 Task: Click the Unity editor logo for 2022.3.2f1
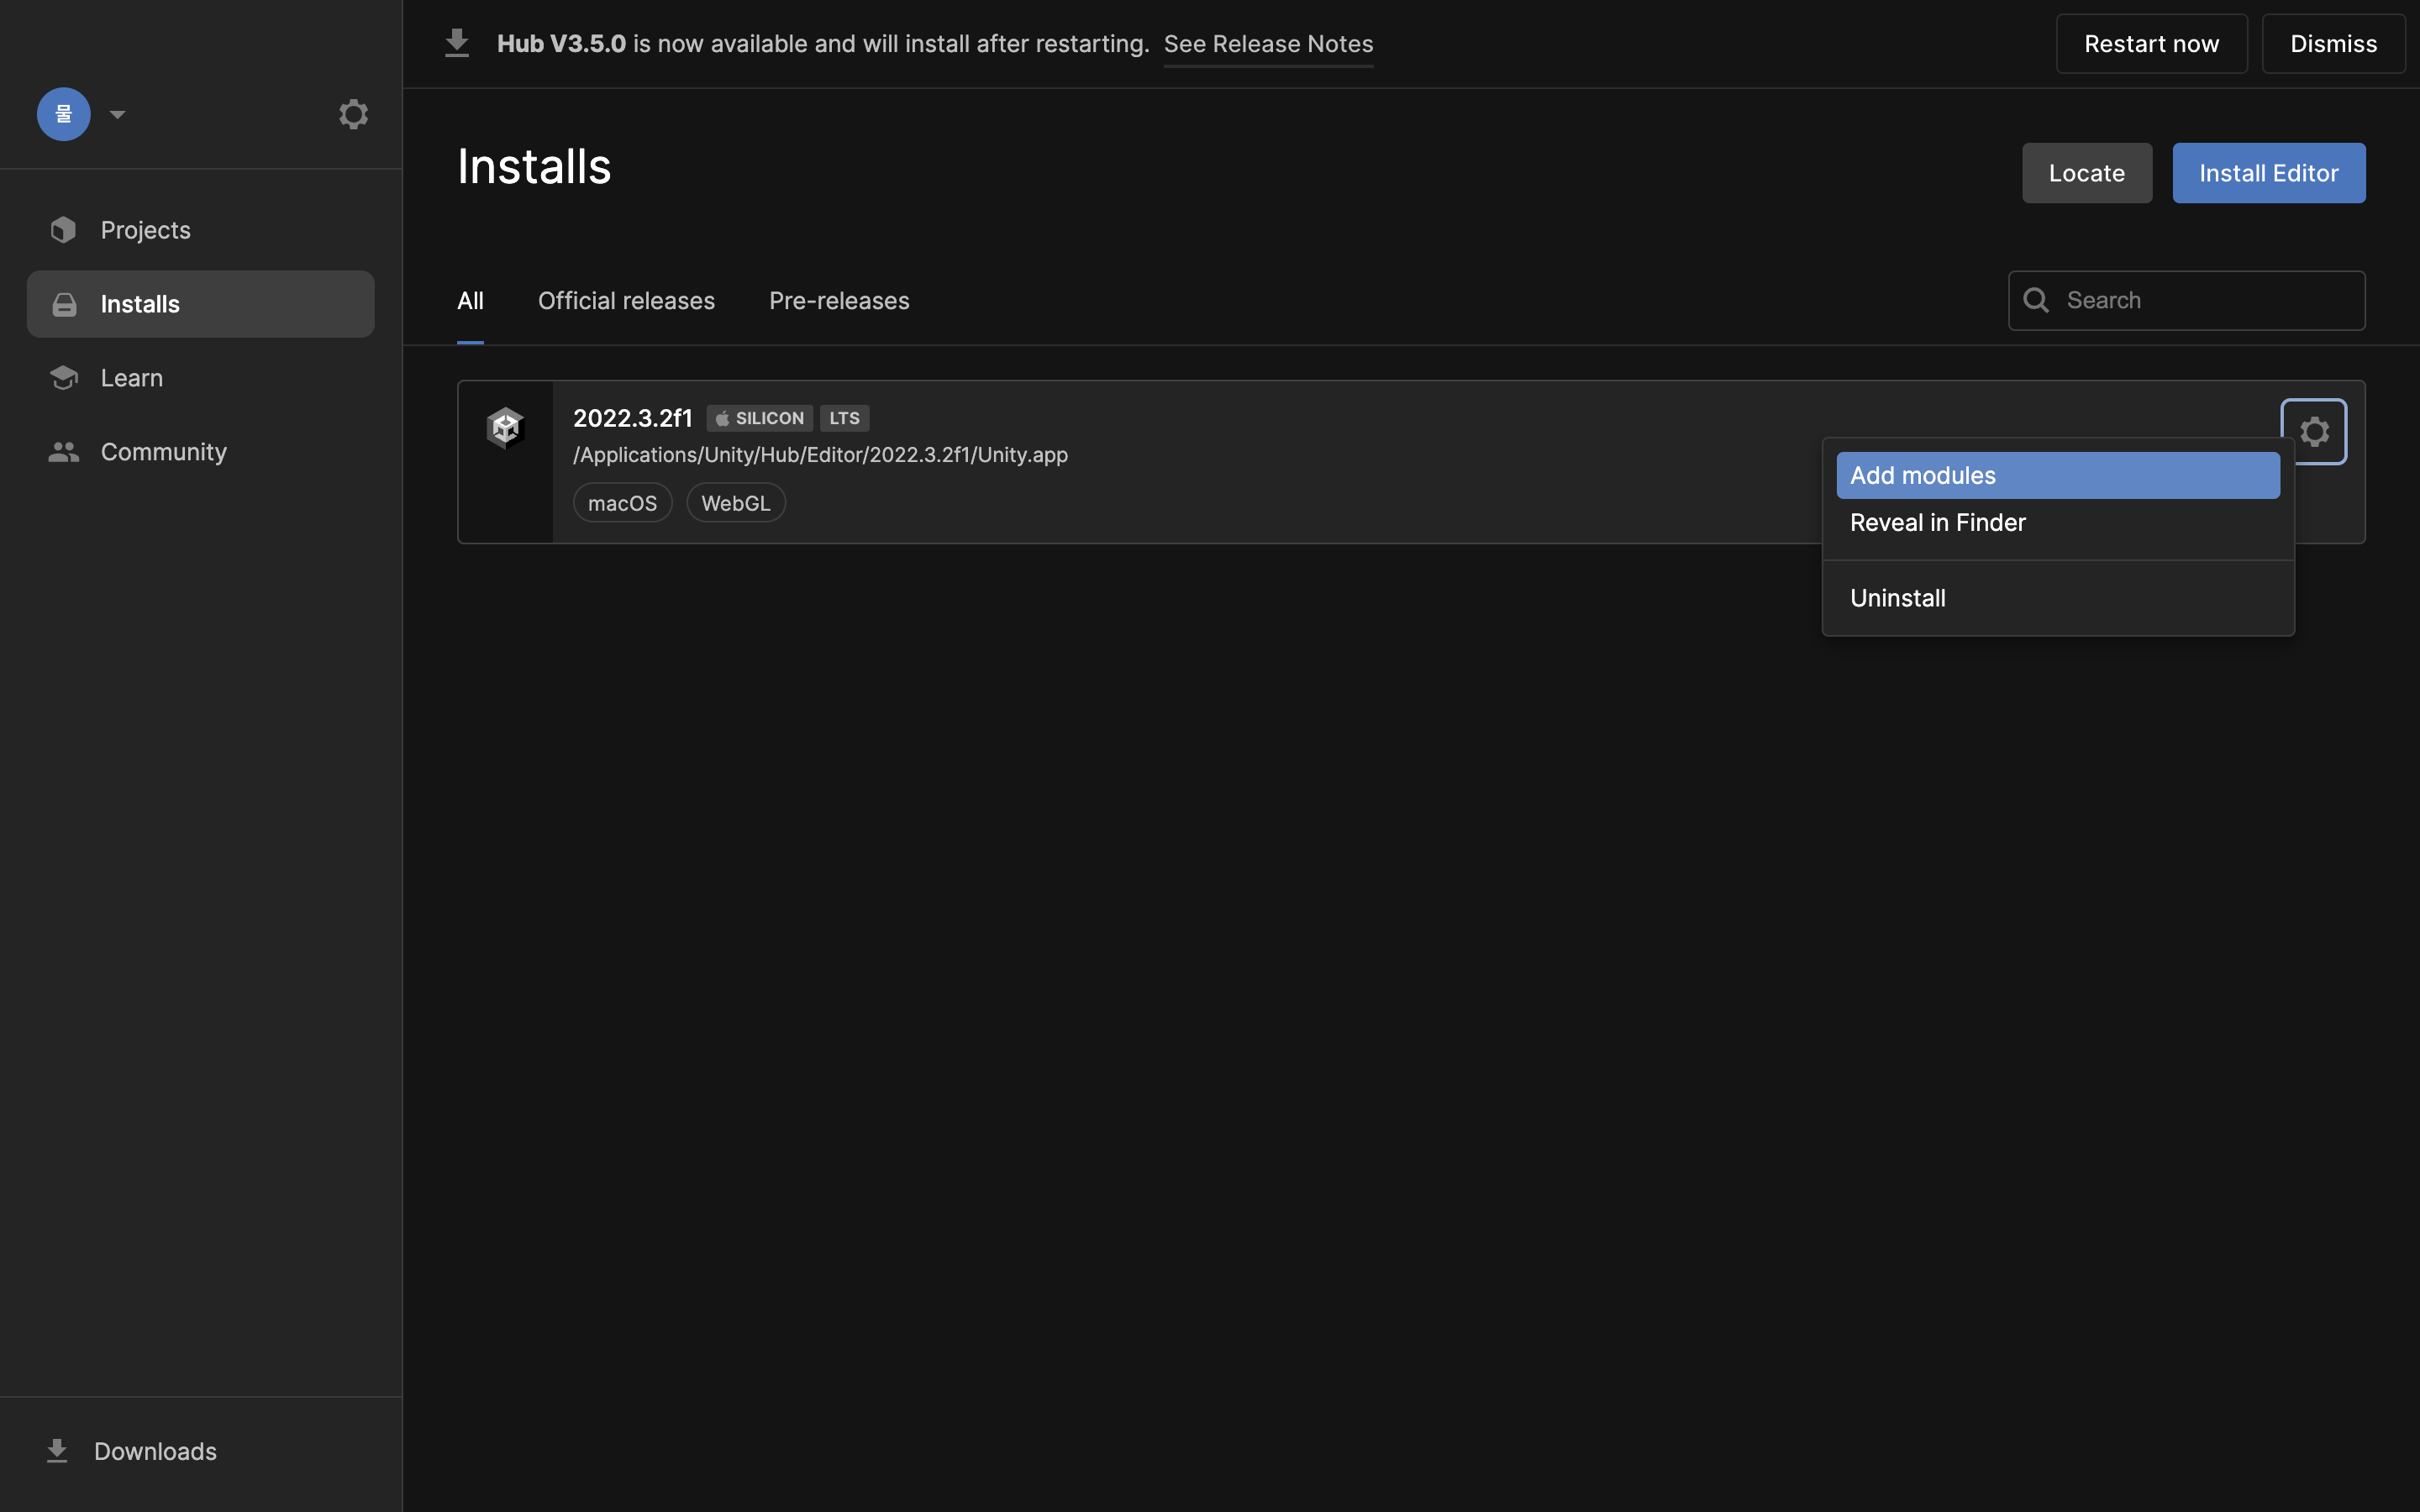[x=505, y=428]
